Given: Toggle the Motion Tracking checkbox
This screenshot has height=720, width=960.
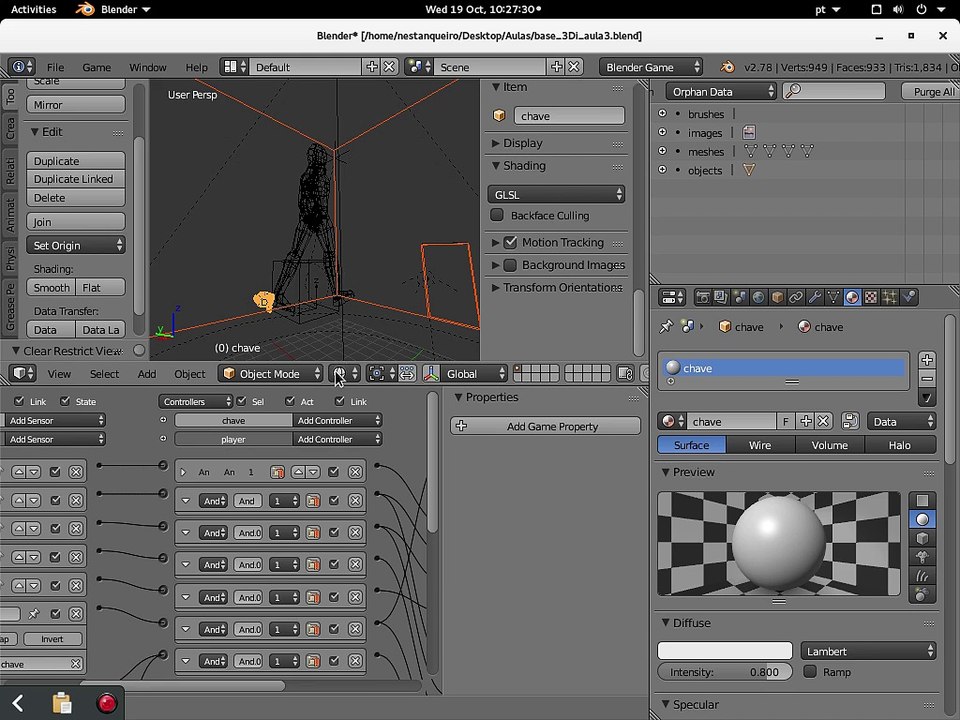Looking at the screenshot, I should 510,242.
